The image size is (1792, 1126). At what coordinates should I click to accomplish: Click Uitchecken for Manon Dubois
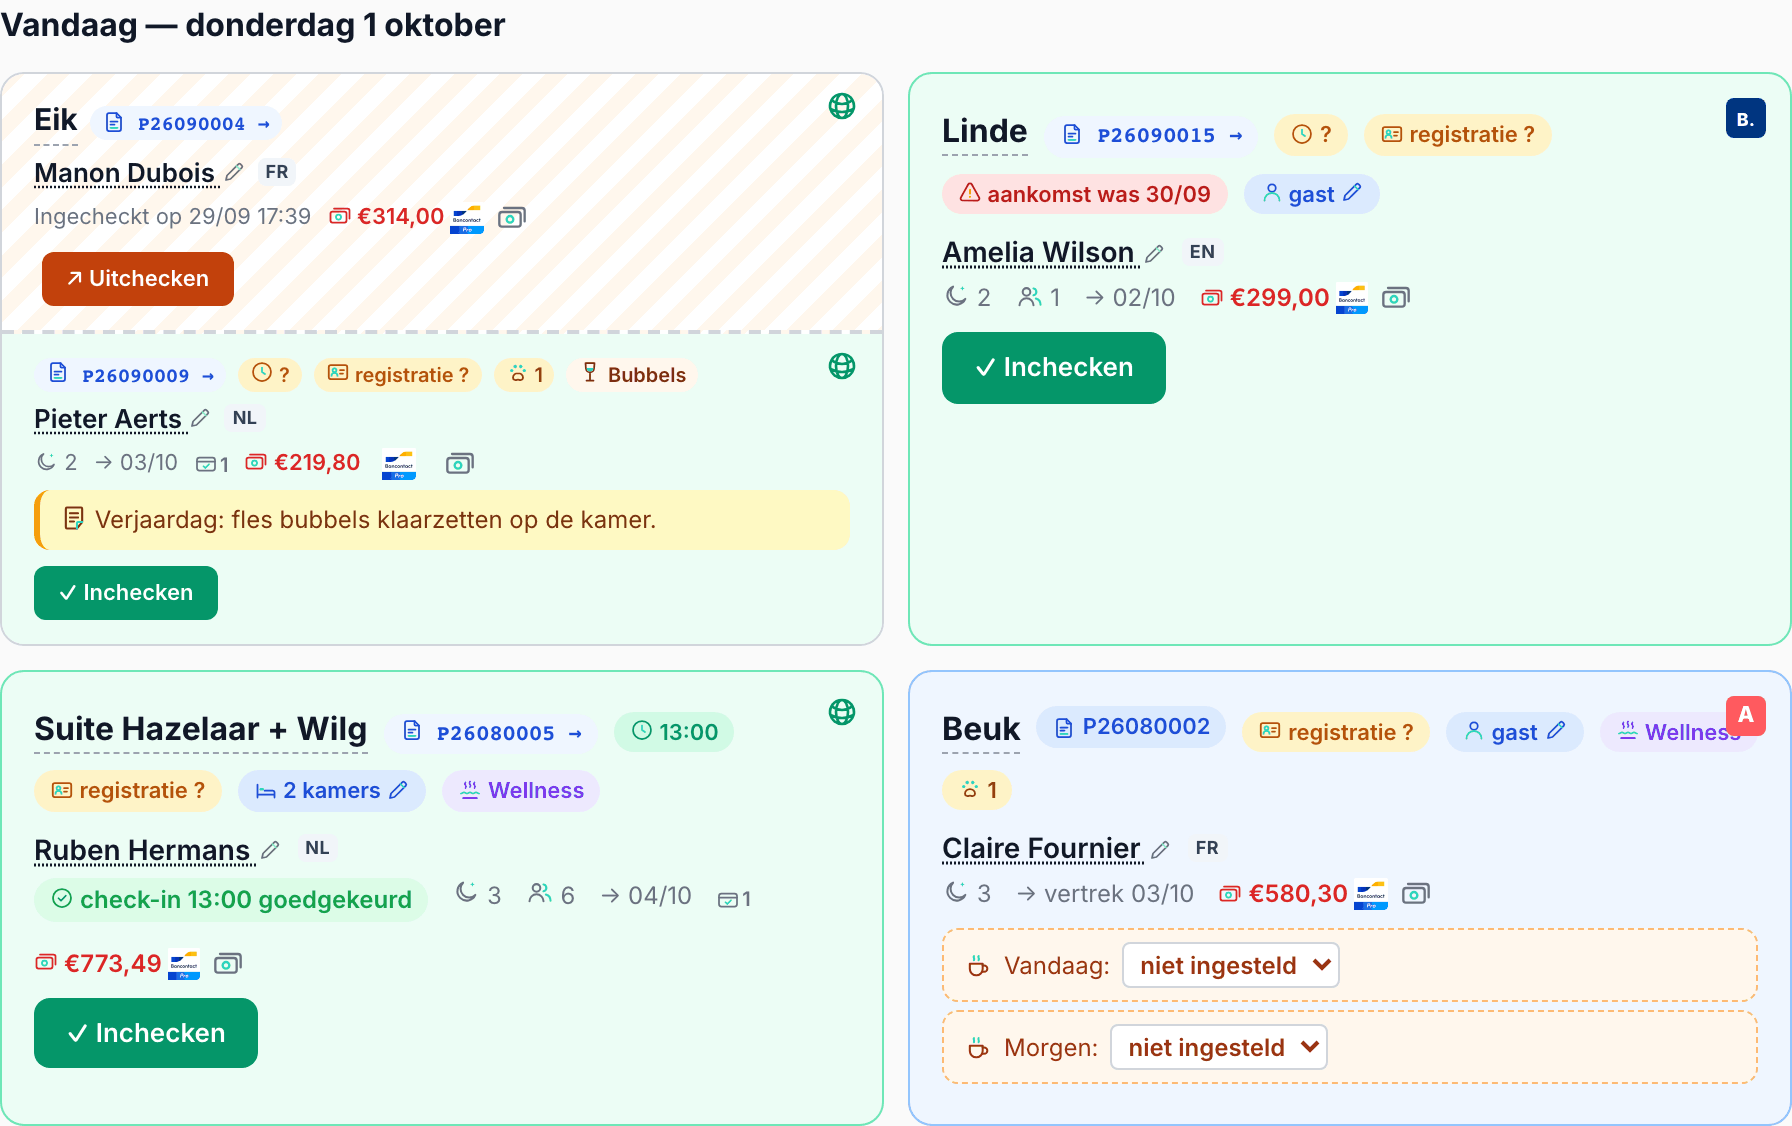point(138,279)
